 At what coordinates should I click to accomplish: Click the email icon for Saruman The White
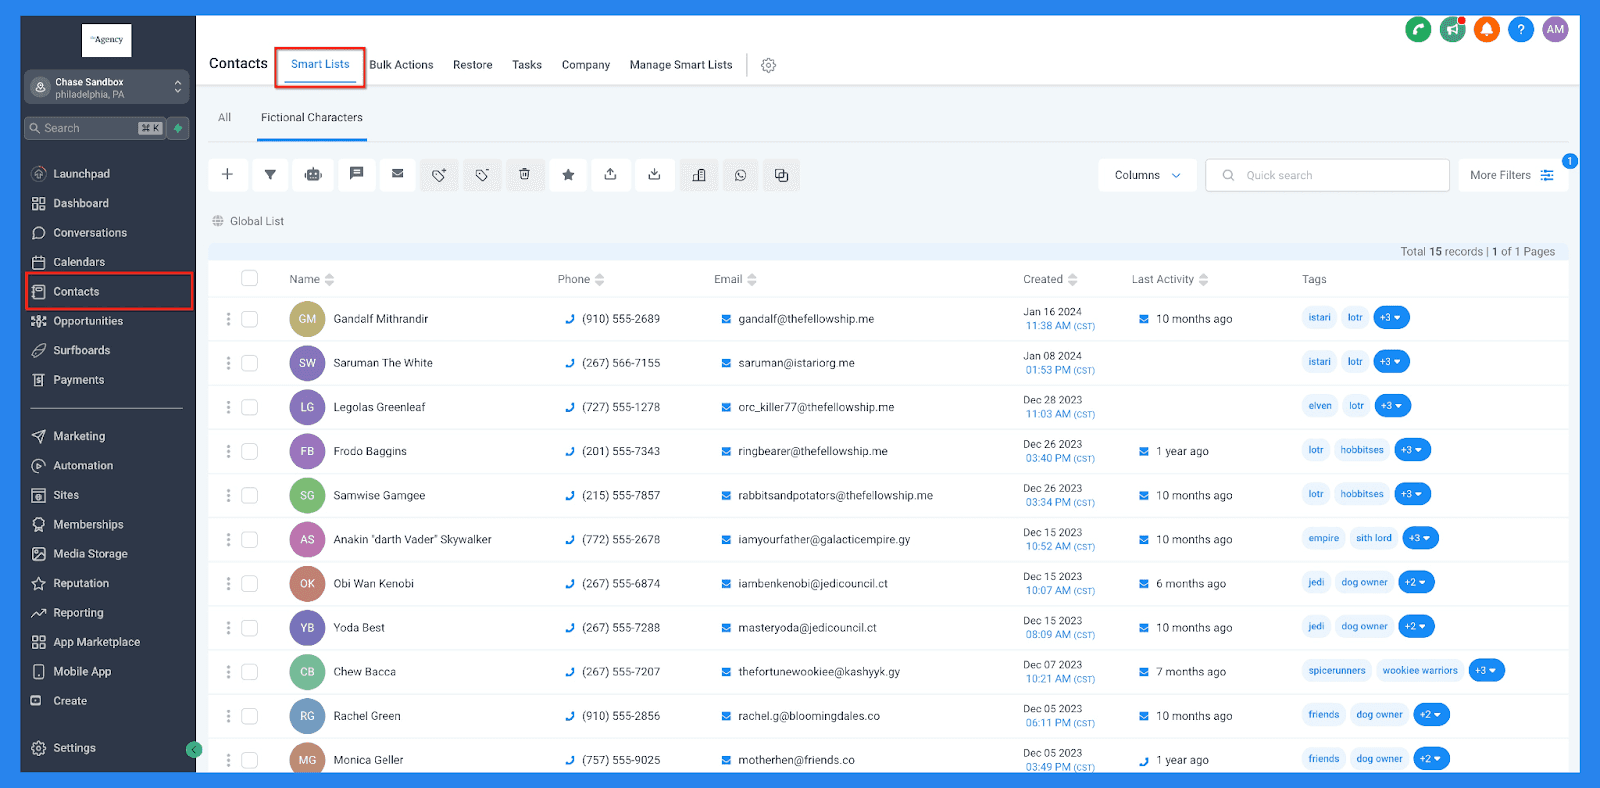tap(726, 363)
